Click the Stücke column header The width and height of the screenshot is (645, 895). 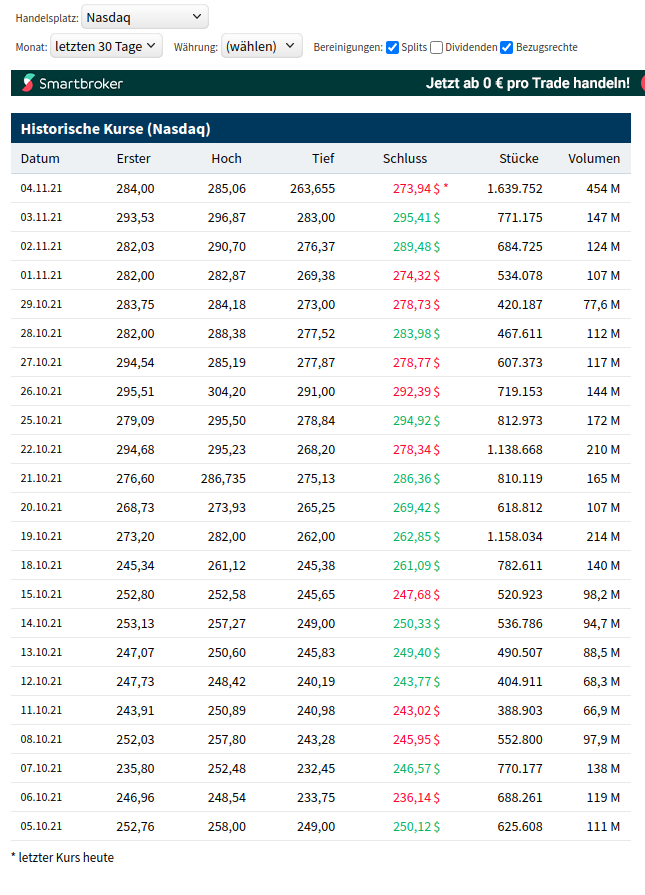(519, 158)
